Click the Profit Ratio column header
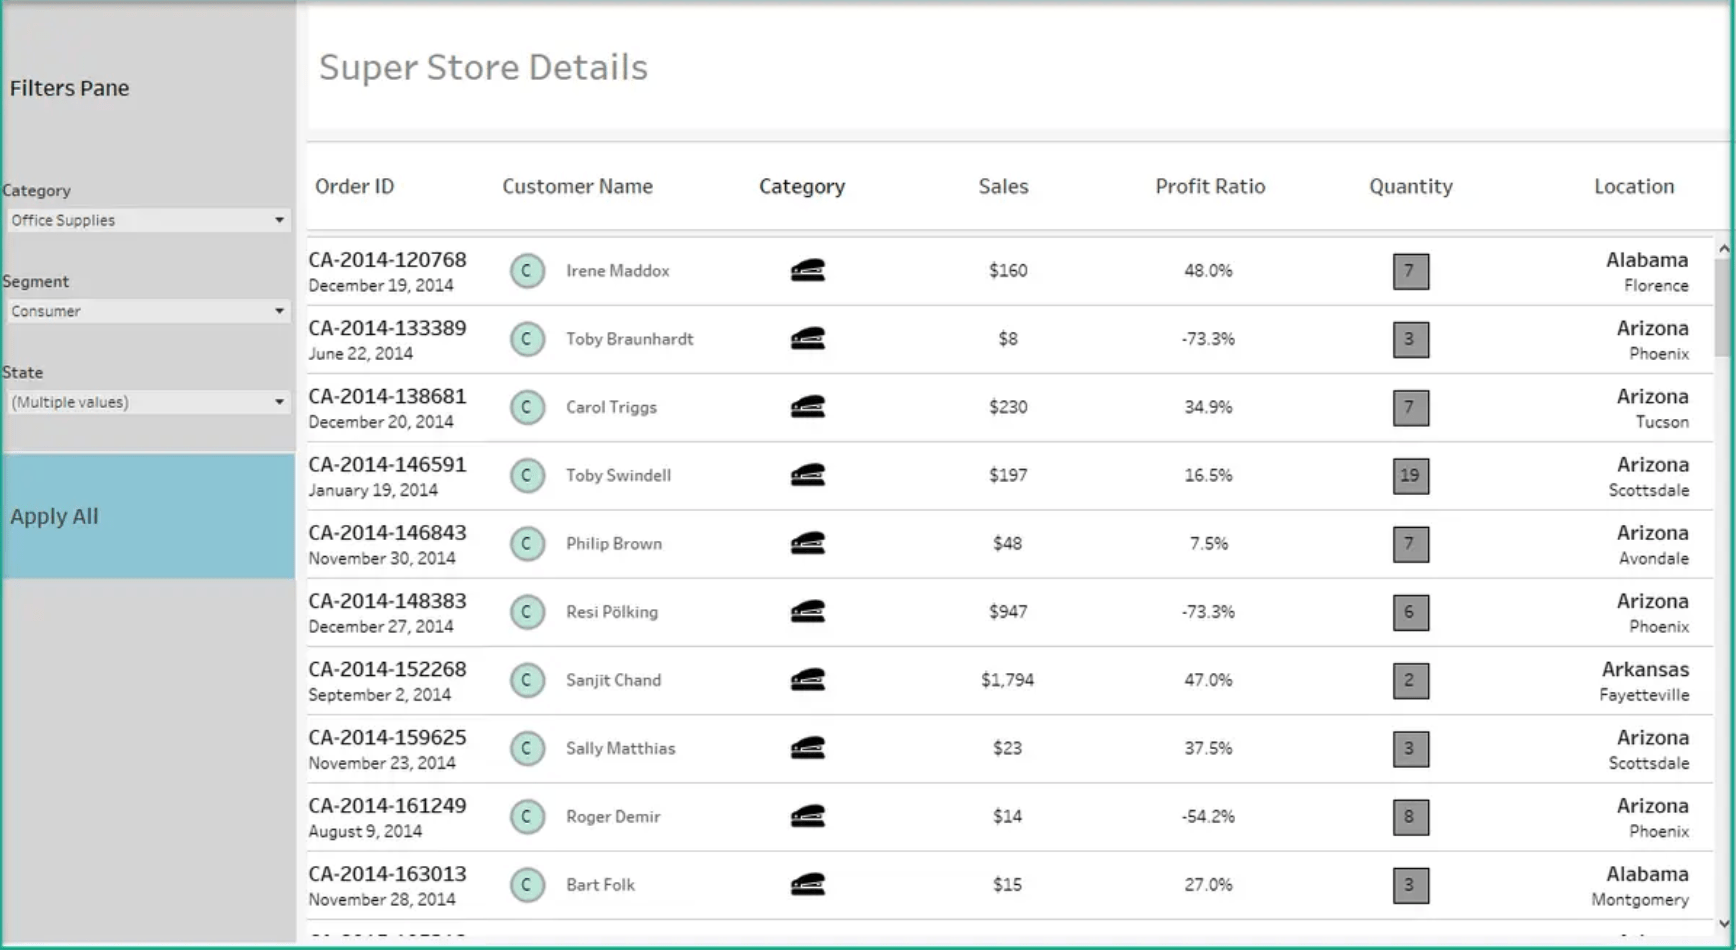 [x=1210, y=186]
